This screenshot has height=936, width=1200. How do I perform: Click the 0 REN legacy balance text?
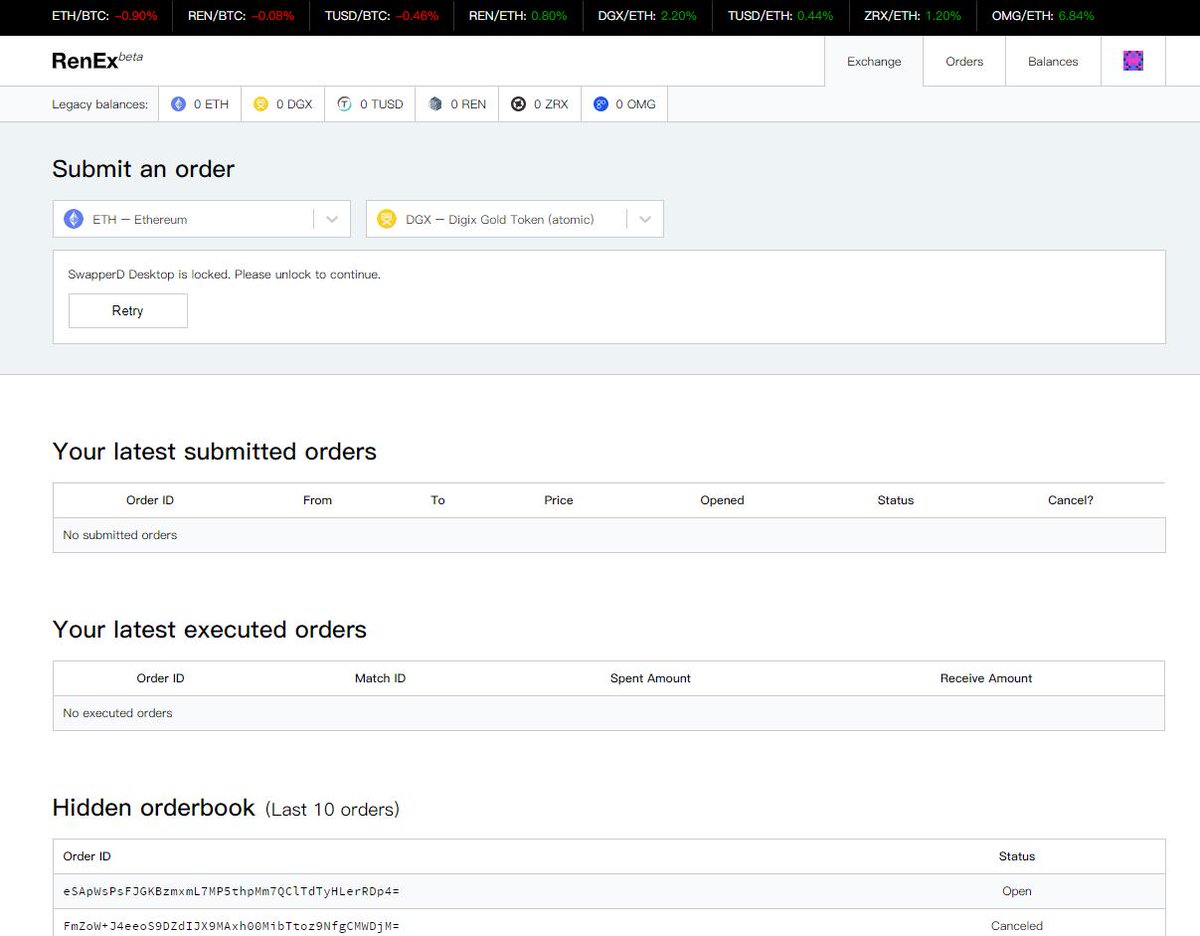point(468,104)
